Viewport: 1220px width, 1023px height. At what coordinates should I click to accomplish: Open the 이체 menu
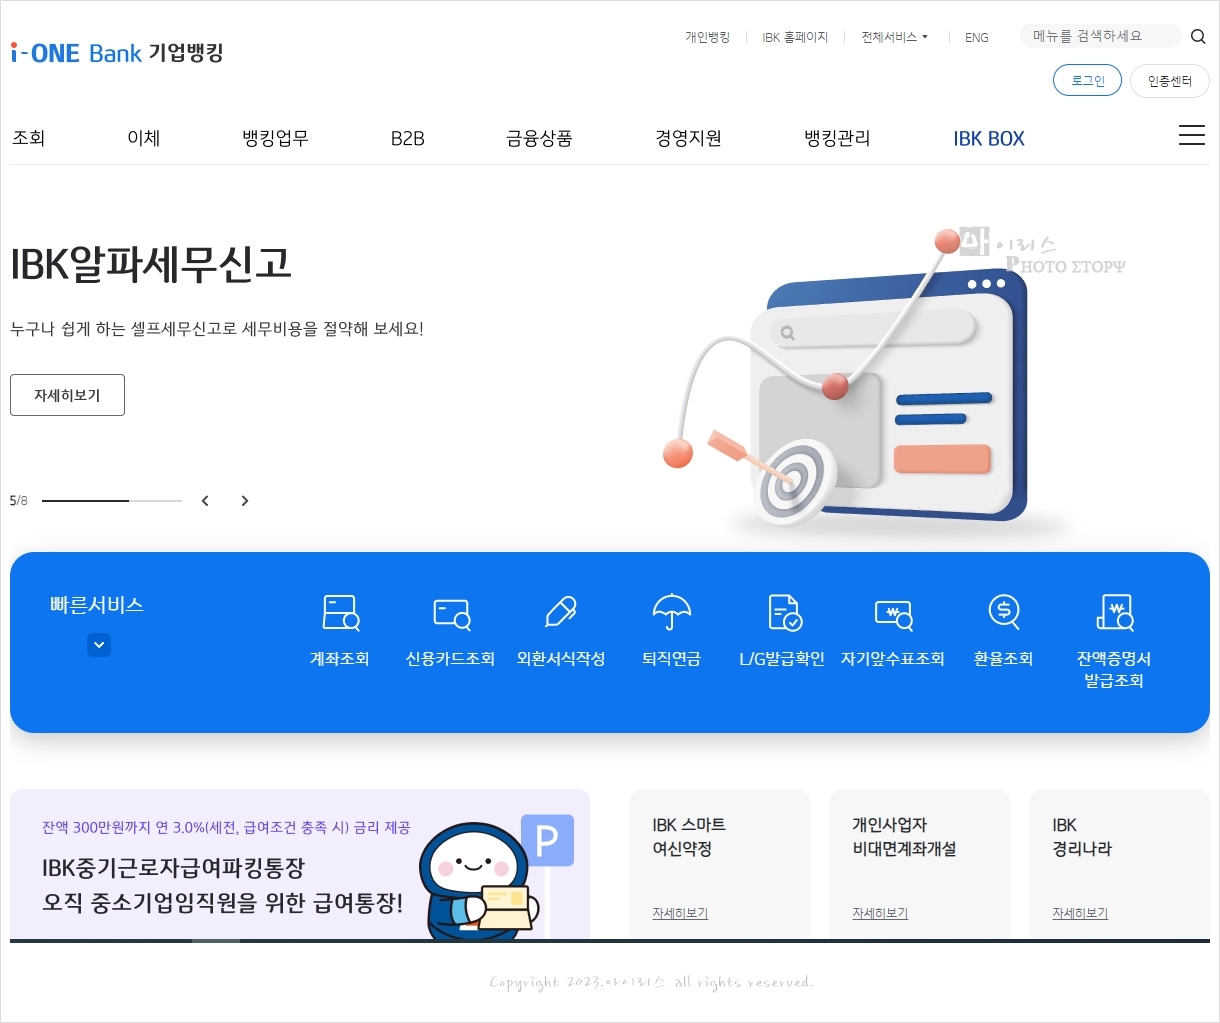(144, 138)
